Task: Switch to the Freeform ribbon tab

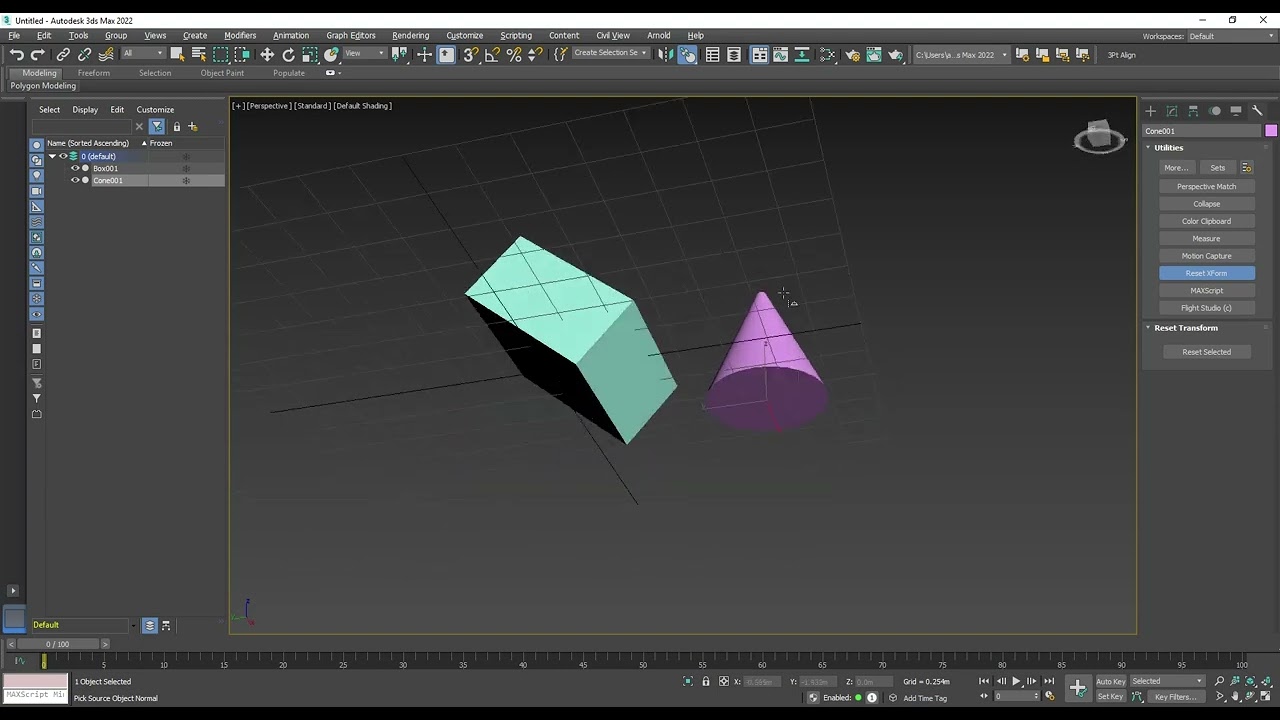Action: (x=94, y=73)
